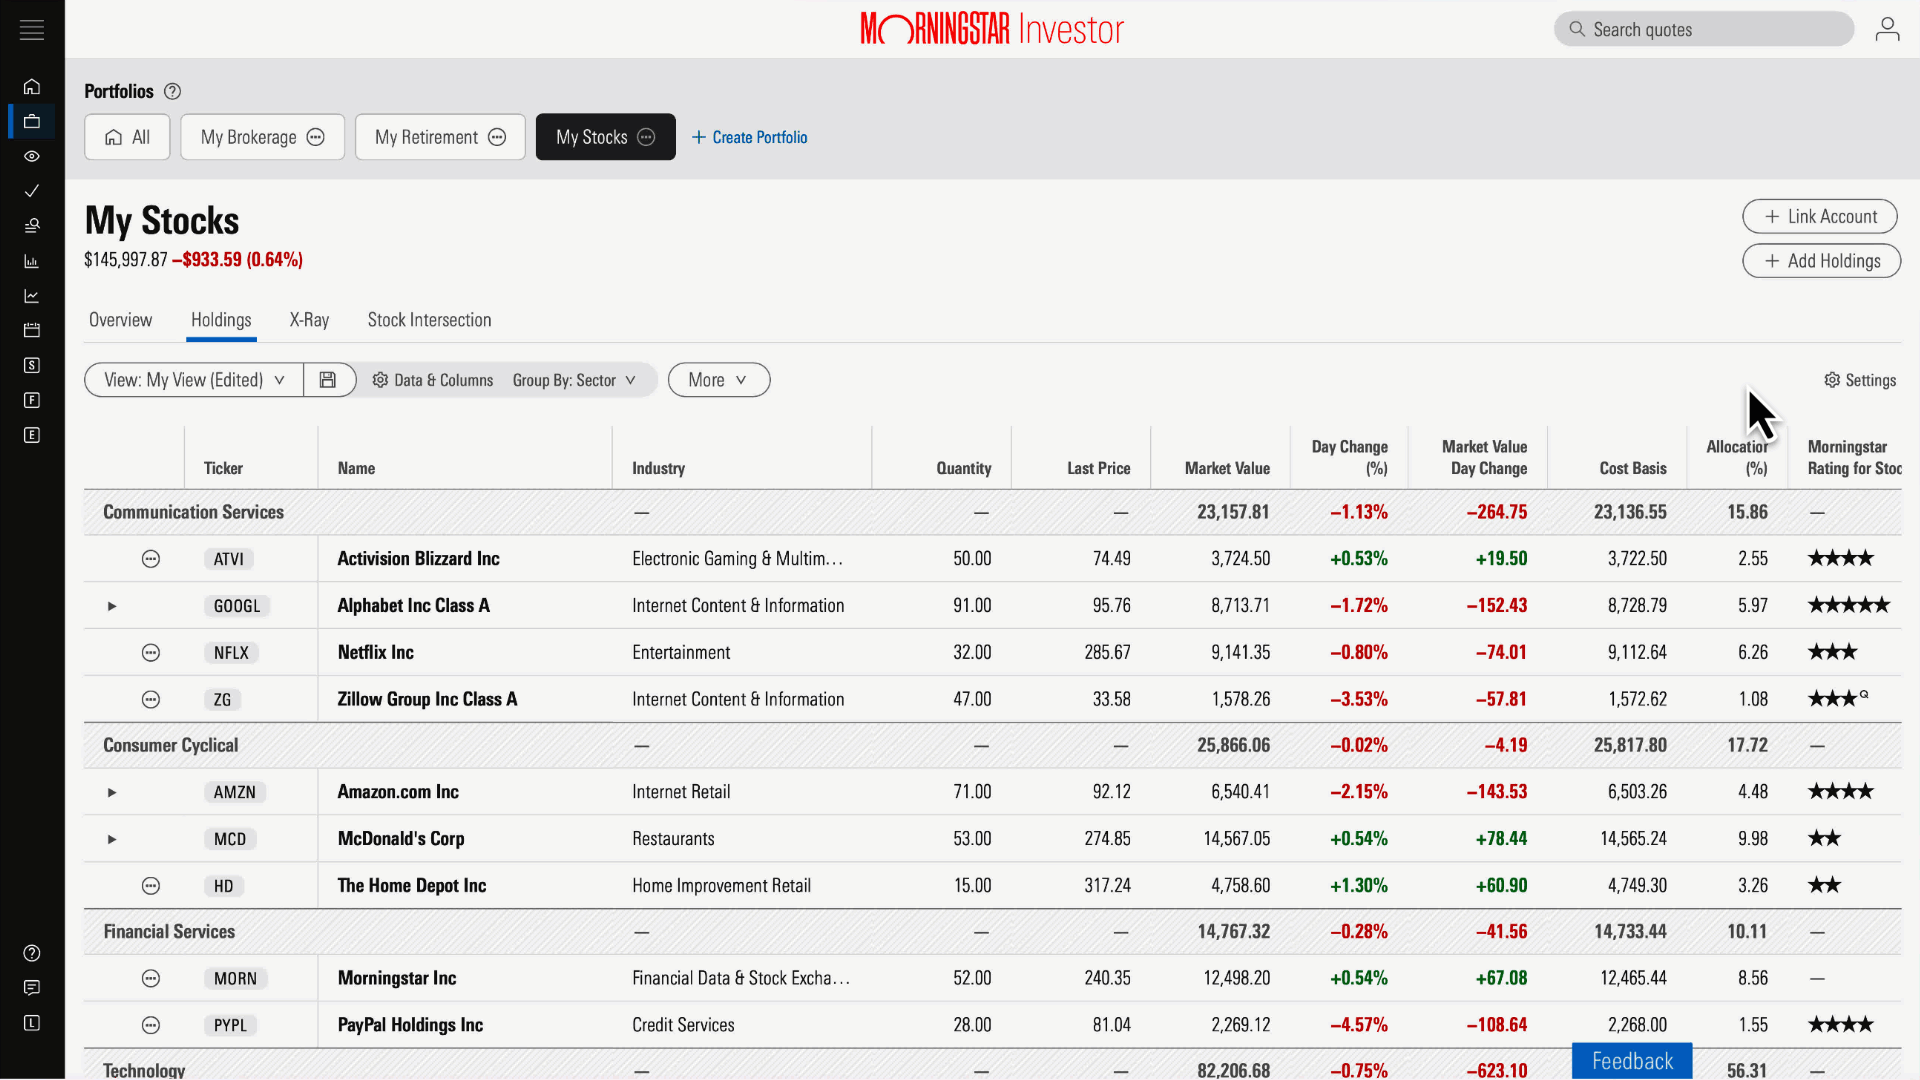Open My Stocks portfolio ellipsis menu

(647, 137)
